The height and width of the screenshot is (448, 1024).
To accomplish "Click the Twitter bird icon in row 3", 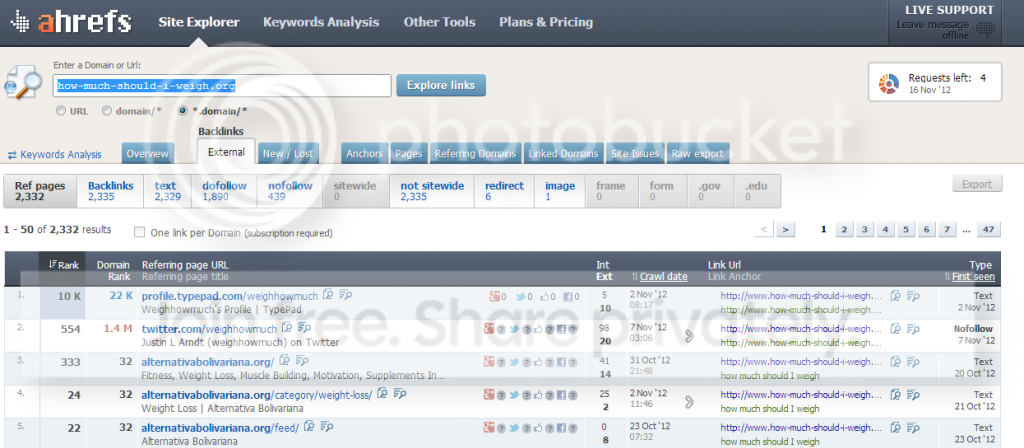I will click(514, 361).
